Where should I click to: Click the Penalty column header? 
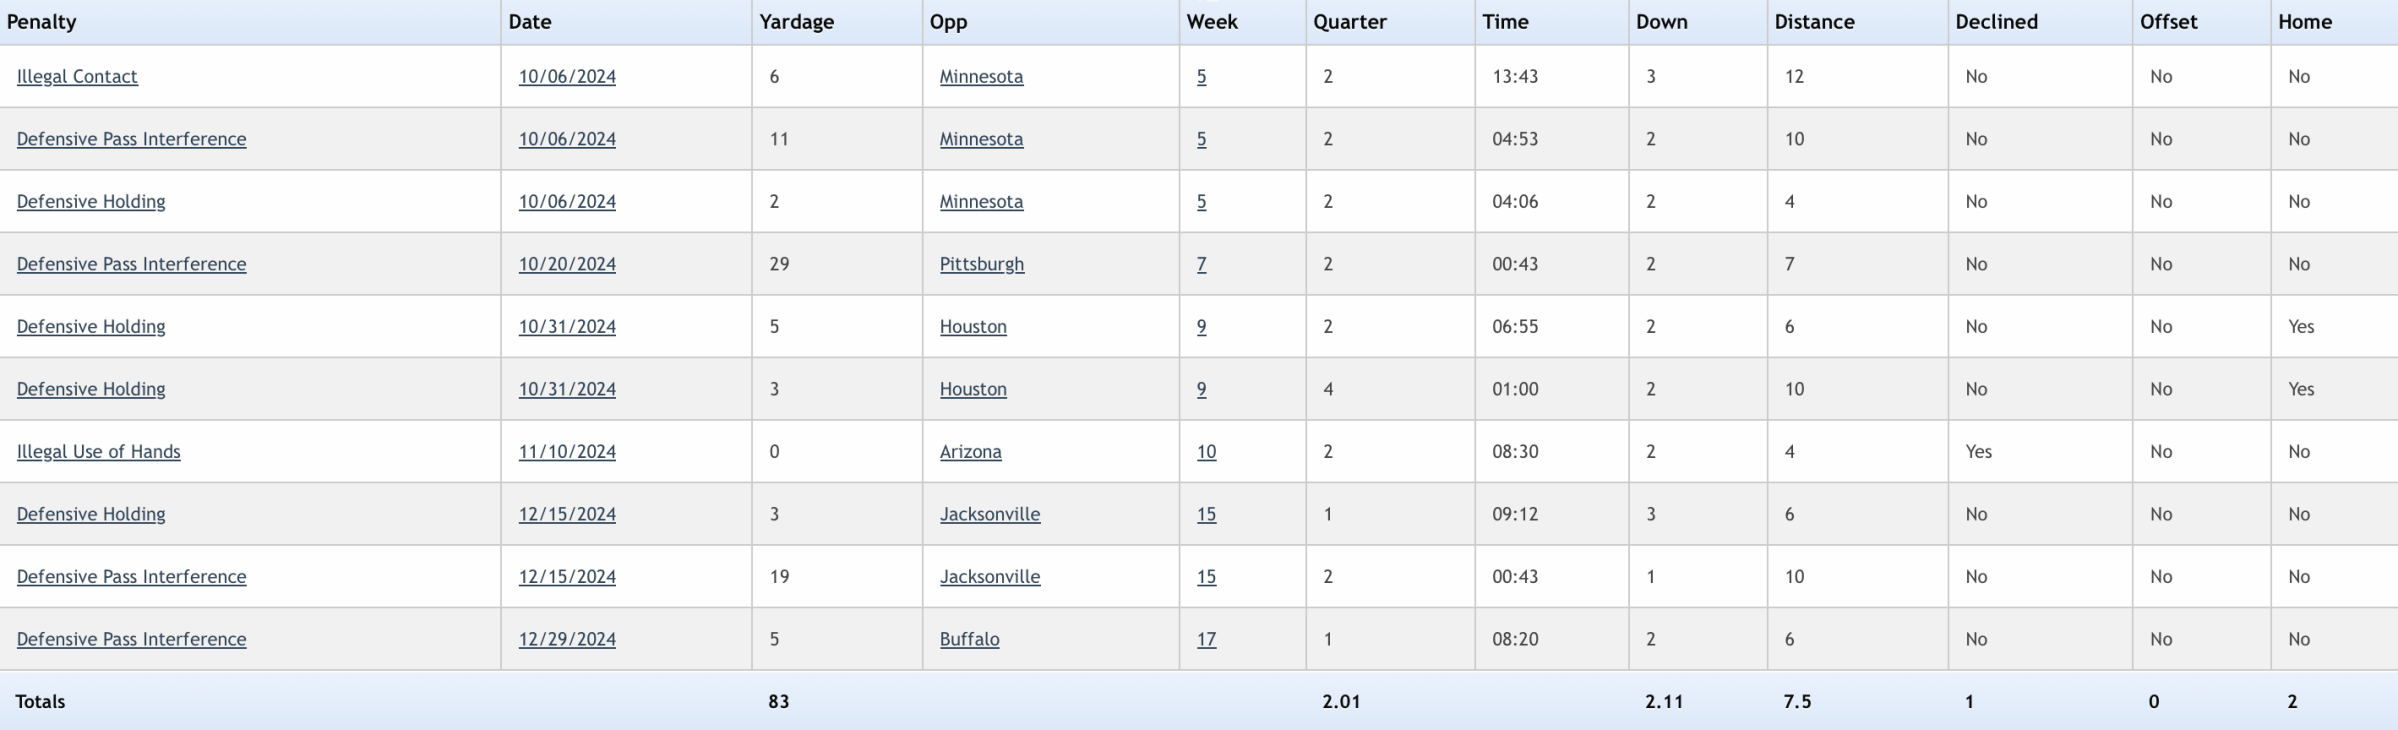tap(41, 22)
